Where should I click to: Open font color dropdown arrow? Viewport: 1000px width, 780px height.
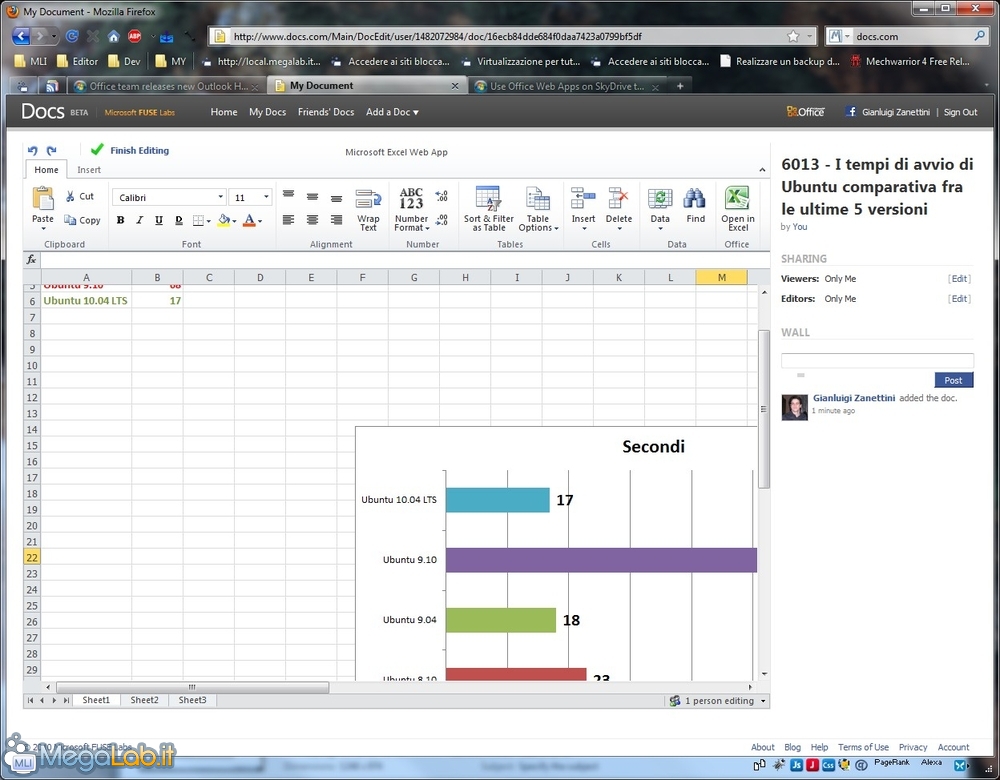[260, 221]
